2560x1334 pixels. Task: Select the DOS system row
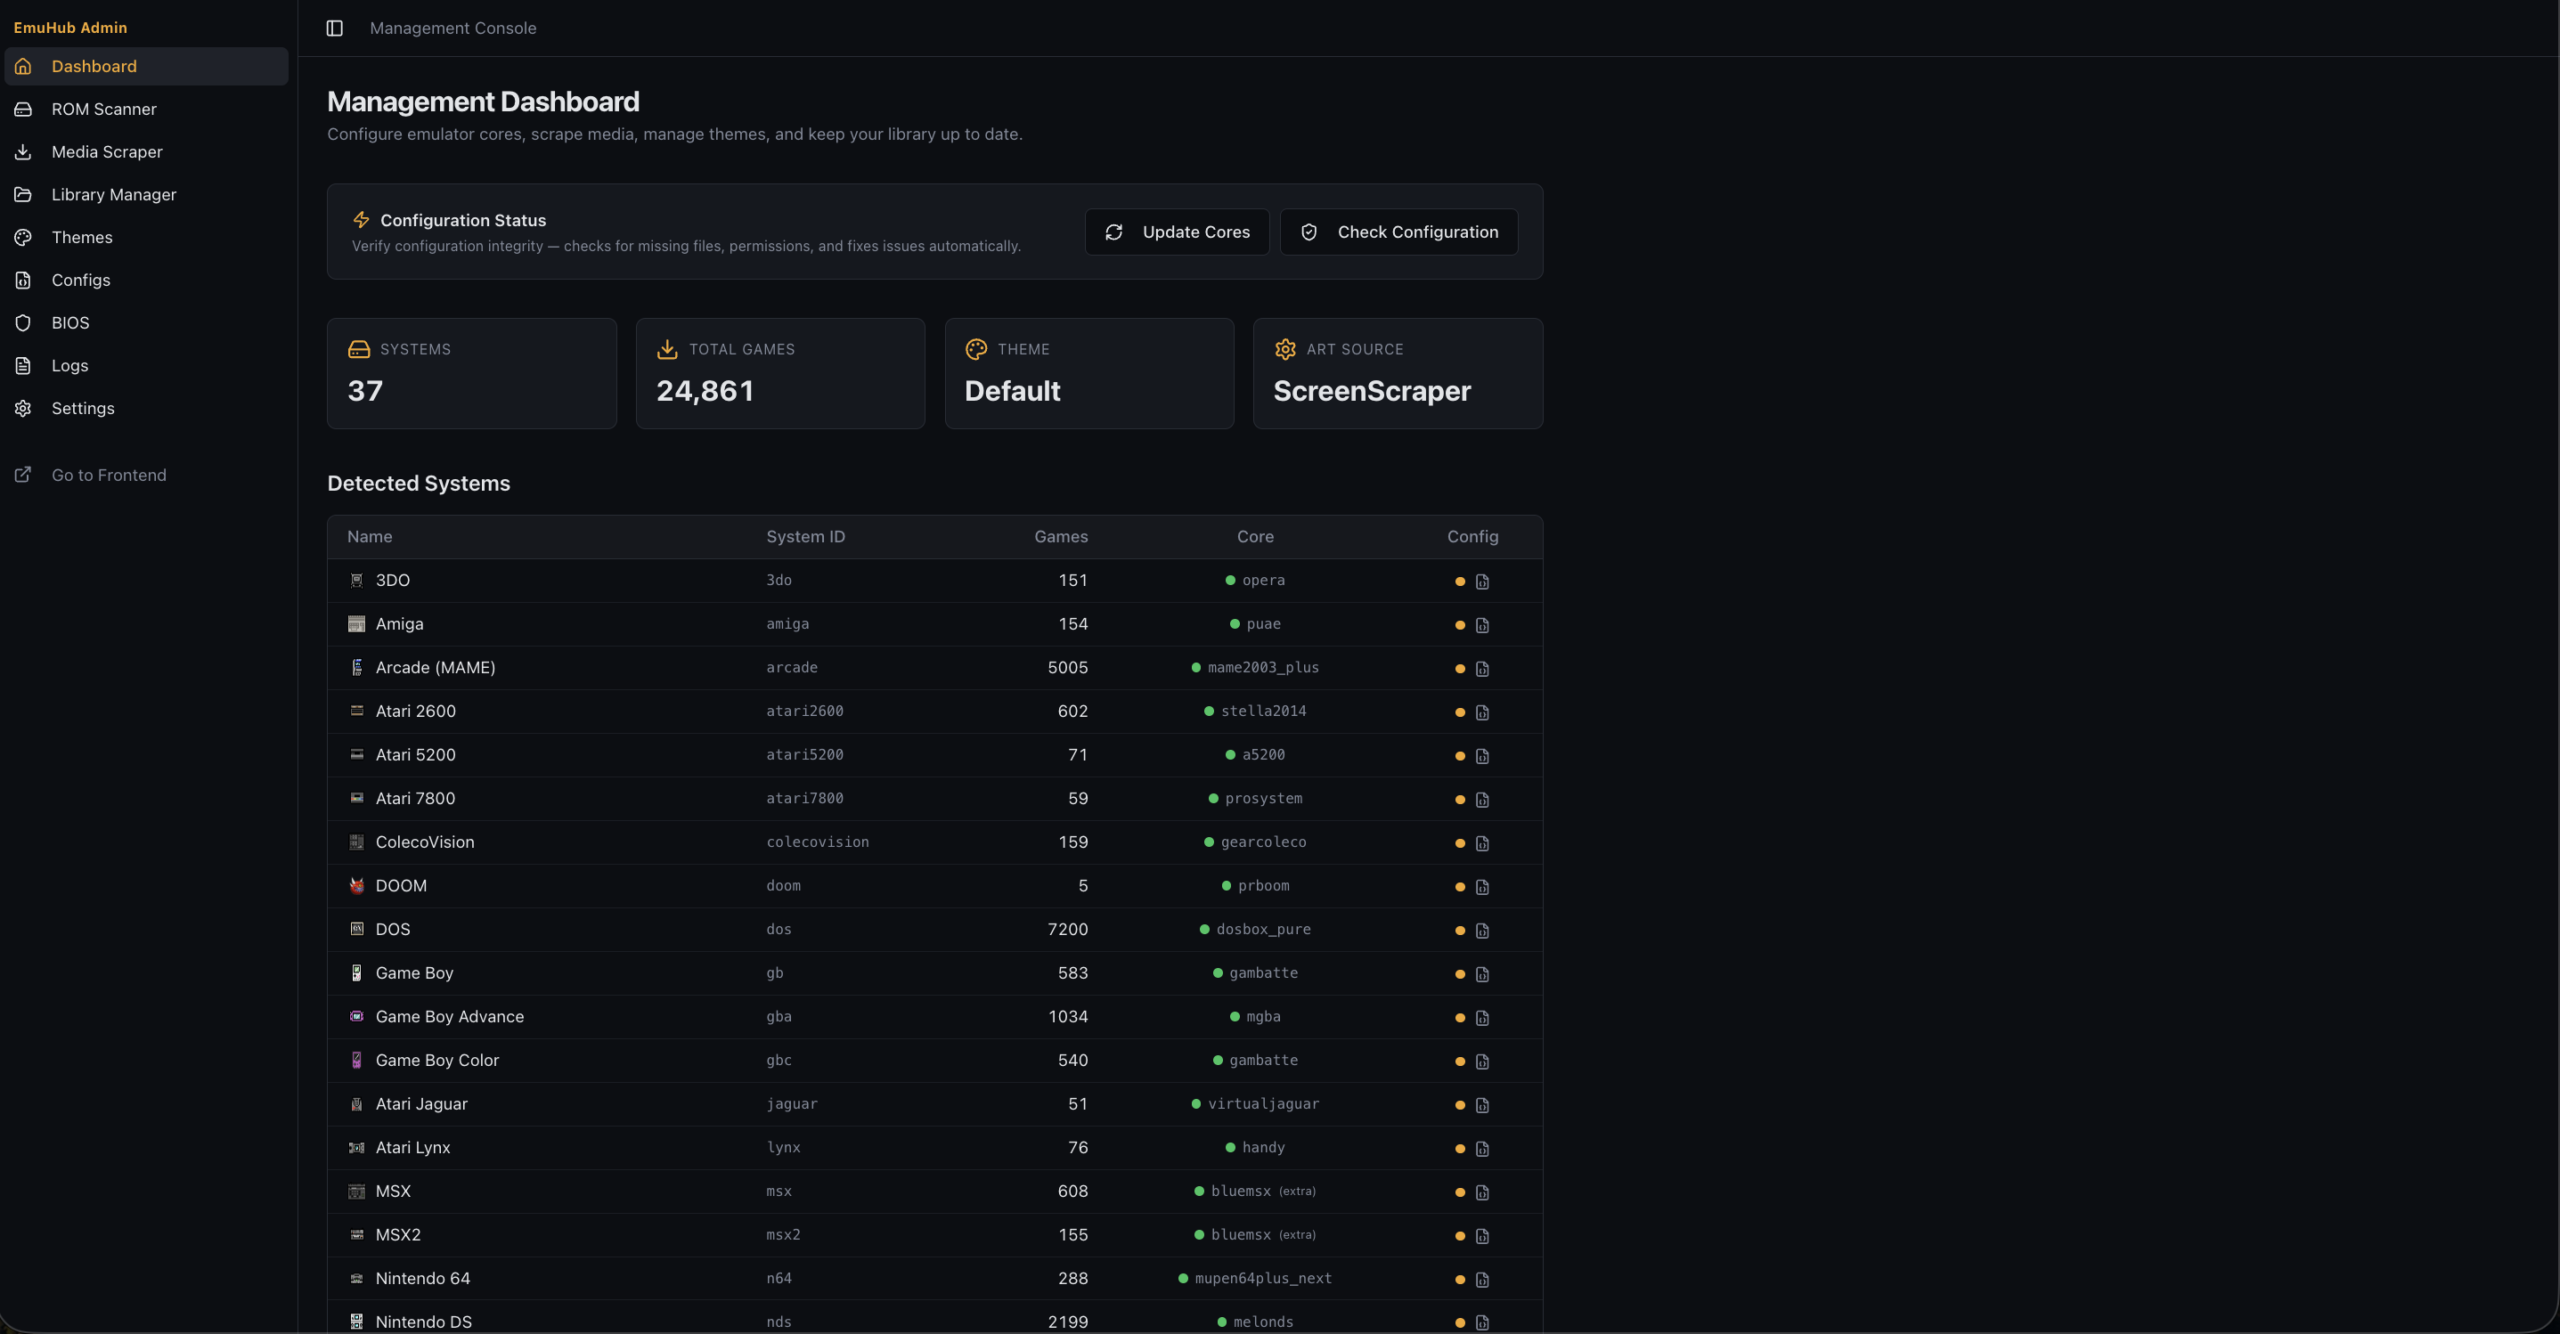click(x=392, y=929)
